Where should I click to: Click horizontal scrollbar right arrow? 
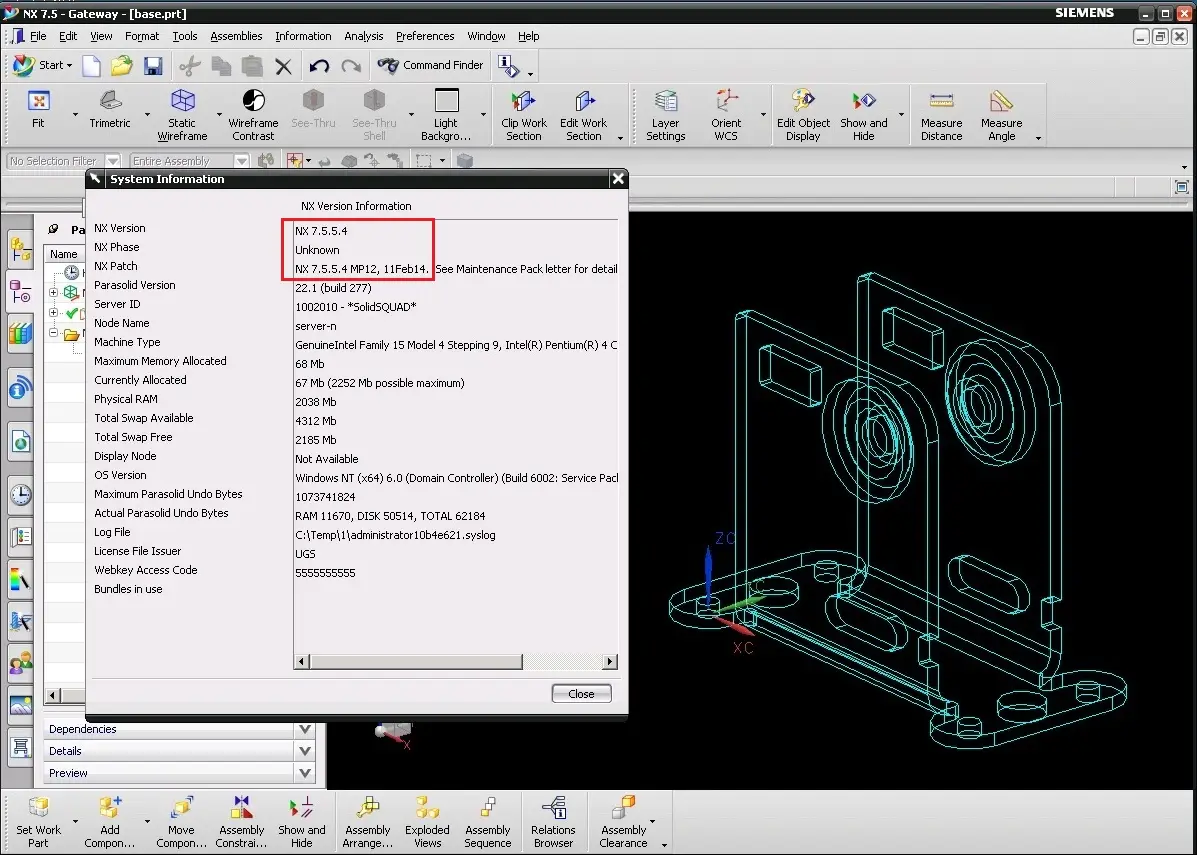pos(609,661)
